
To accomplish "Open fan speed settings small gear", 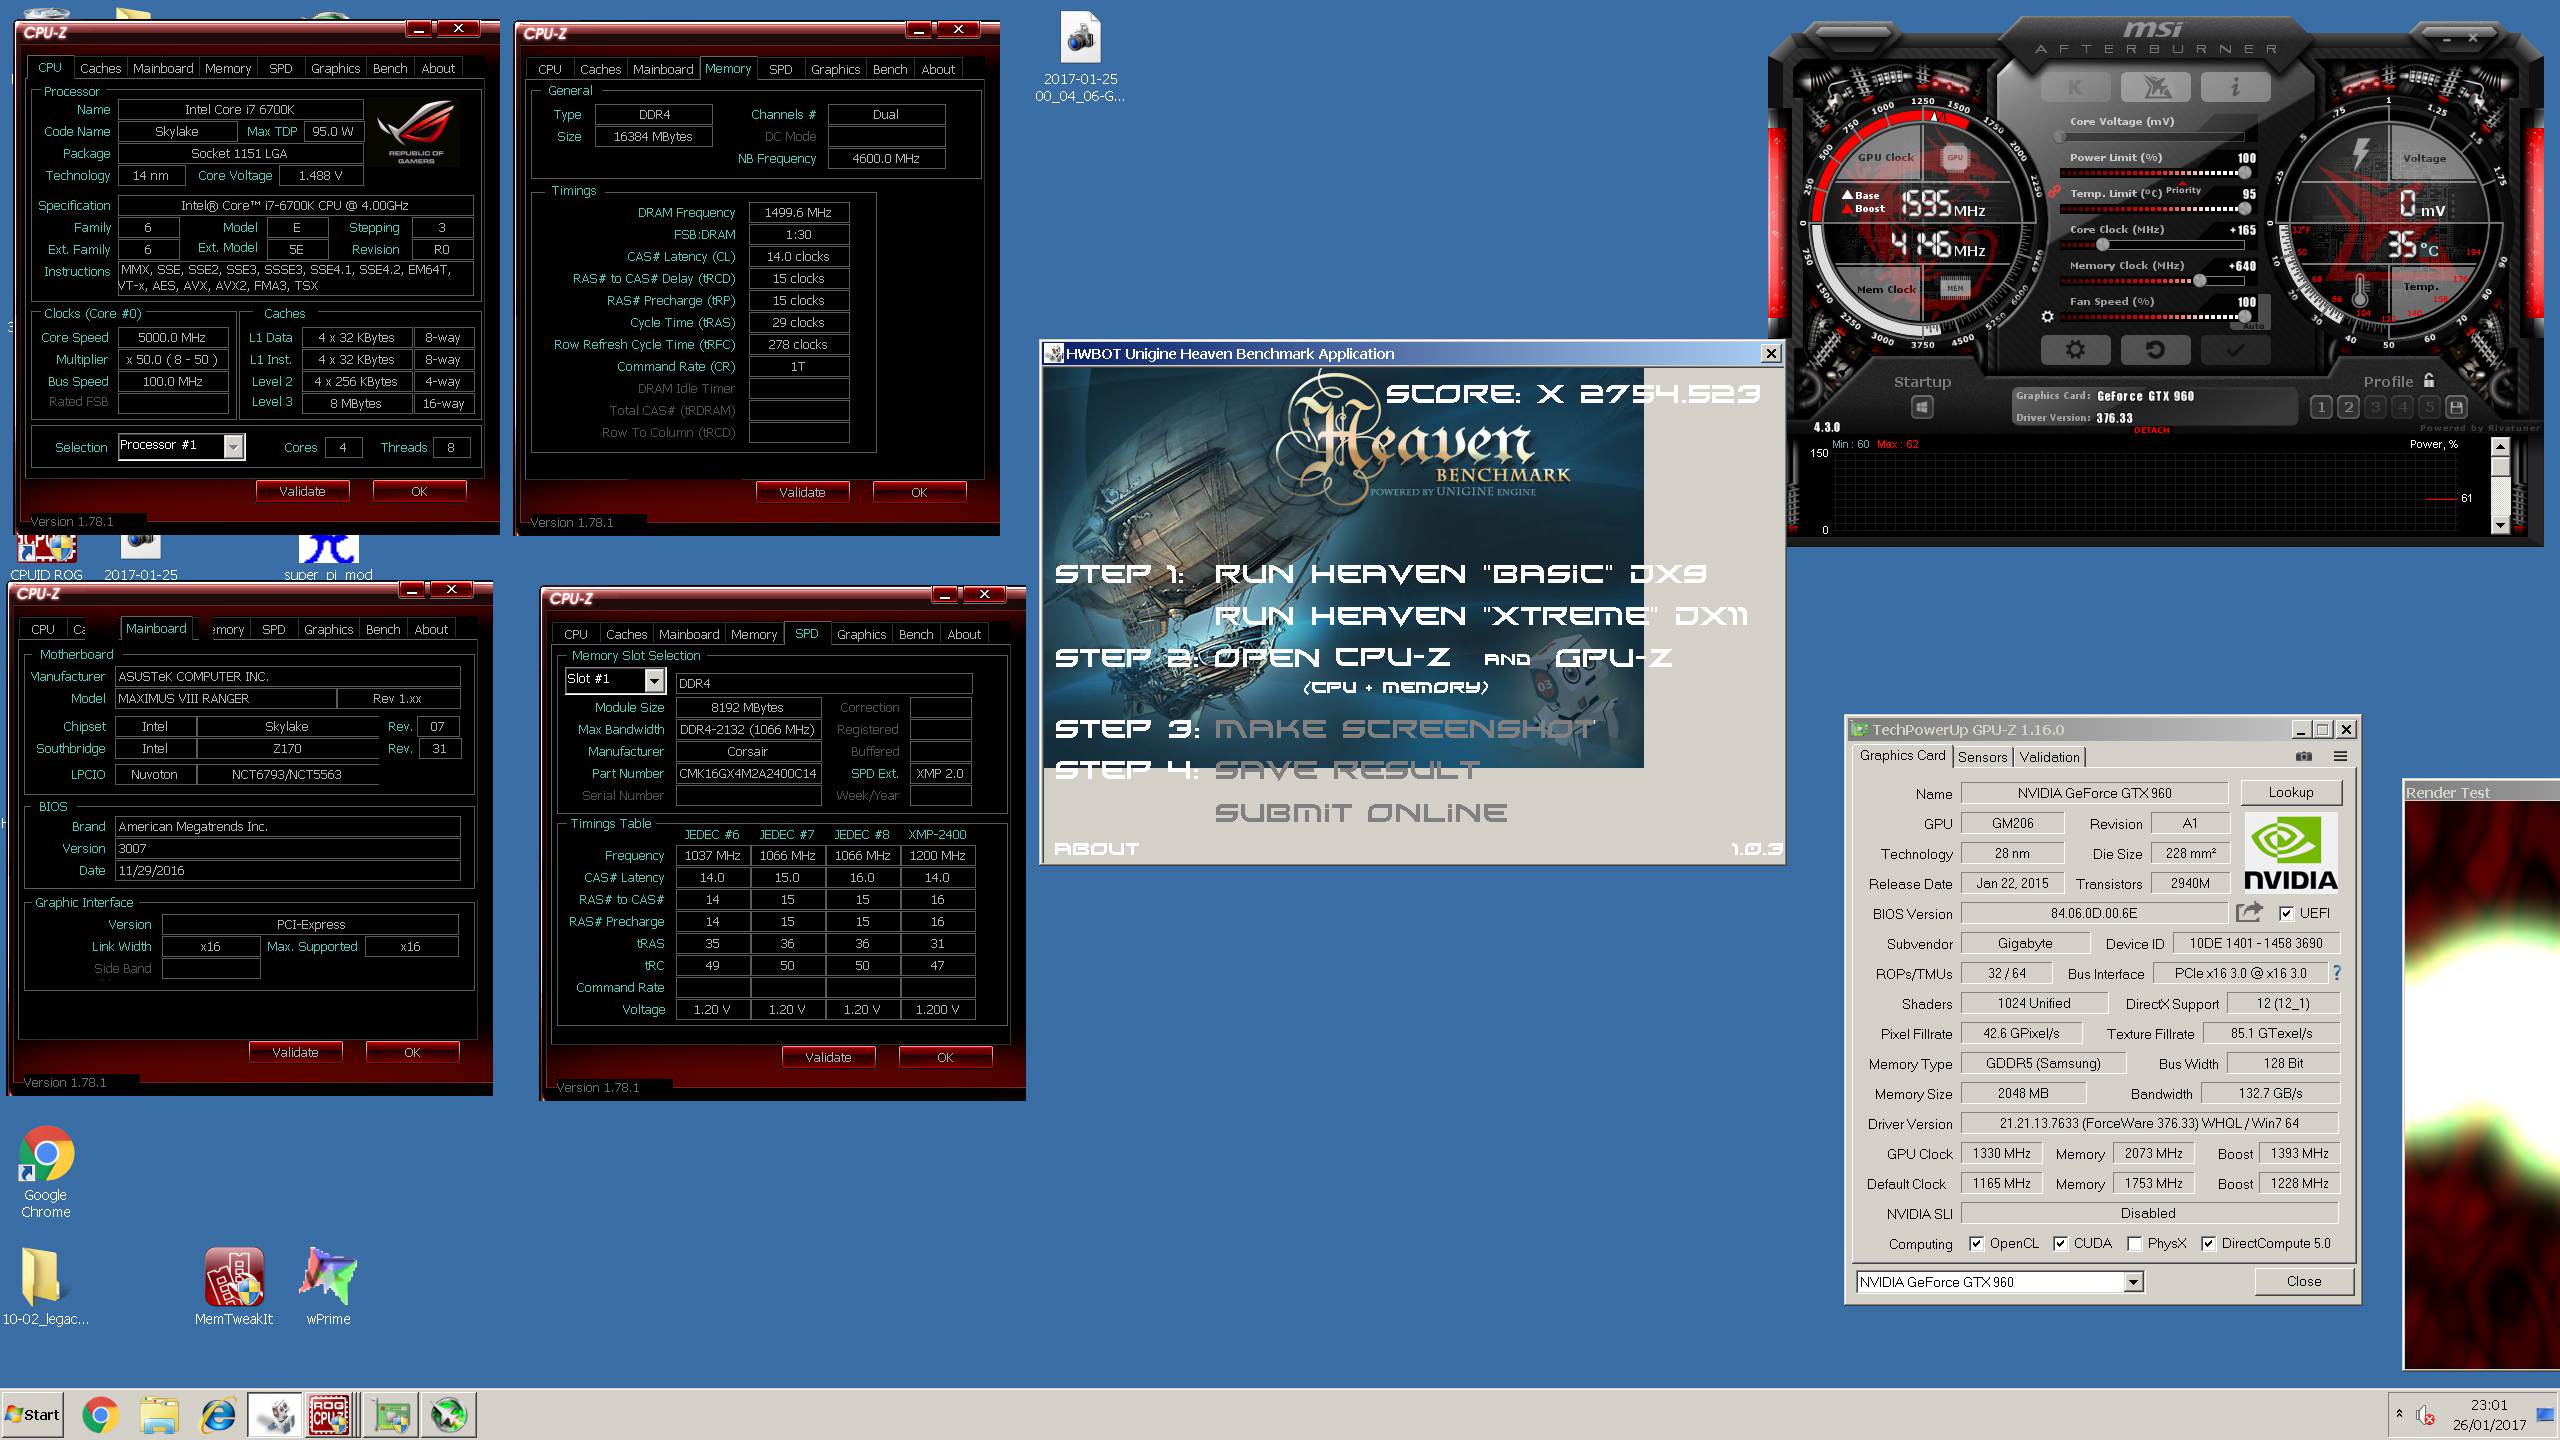I will pyautogui.click(x=2048, y=317).
